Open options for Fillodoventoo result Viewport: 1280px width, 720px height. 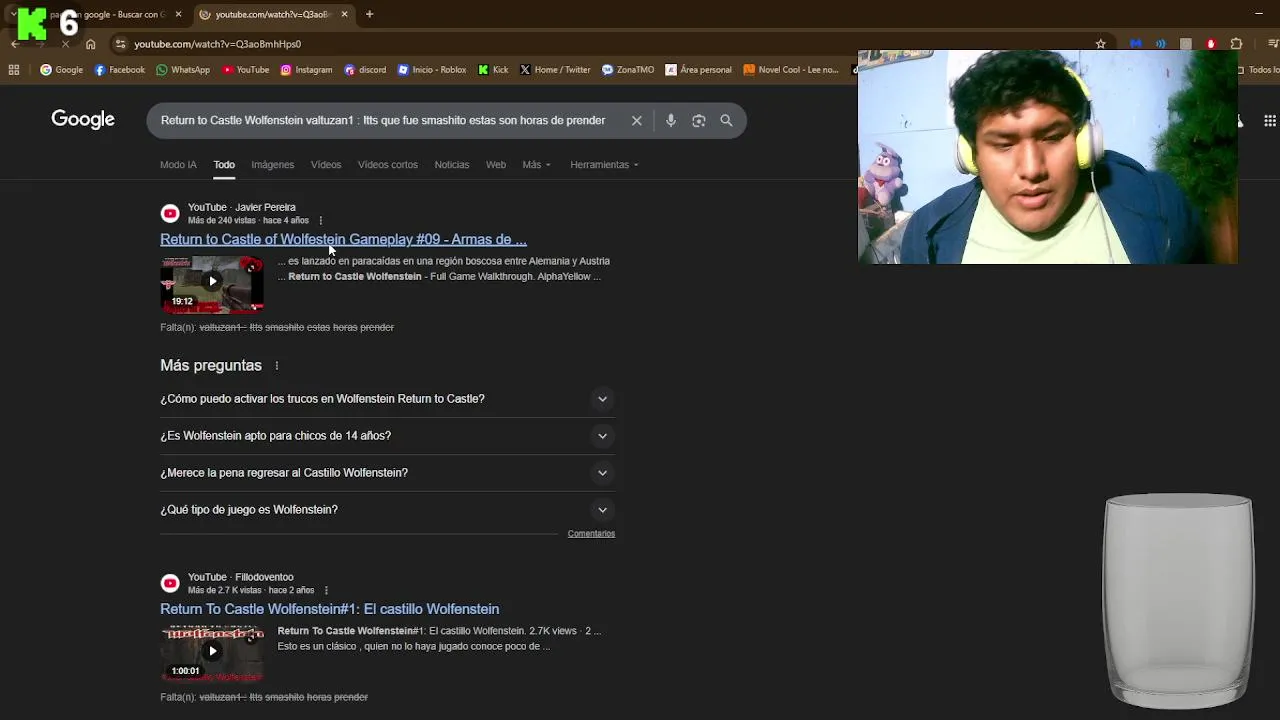326,590
